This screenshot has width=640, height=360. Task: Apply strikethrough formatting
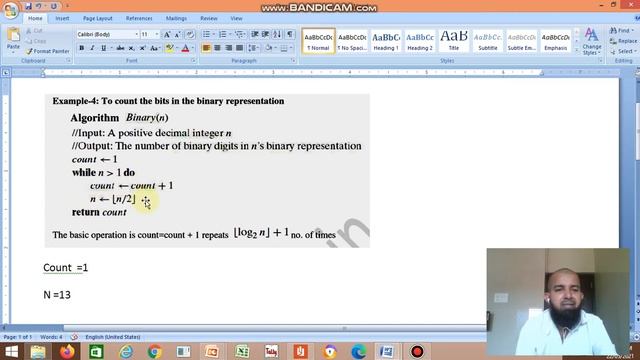click(x=120, y=48)
